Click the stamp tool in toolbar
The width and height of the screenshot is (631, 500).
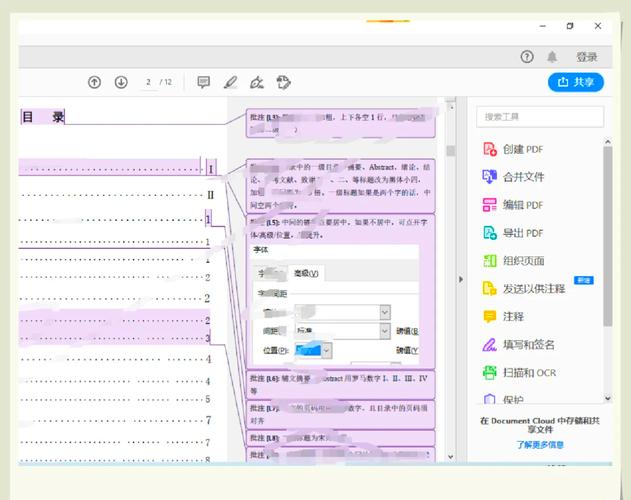point(283,83)
